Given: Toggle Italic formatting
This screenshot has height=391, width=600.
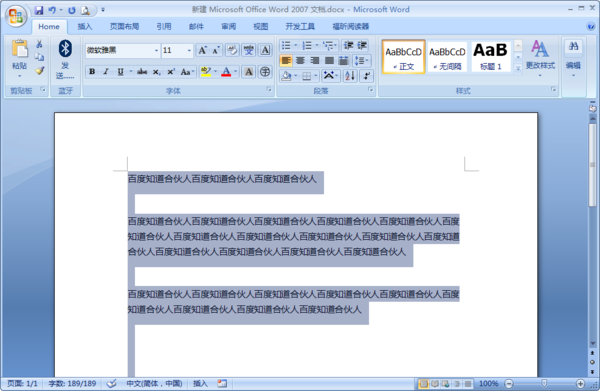Looking at the screenshot, I should click(106, 72).
